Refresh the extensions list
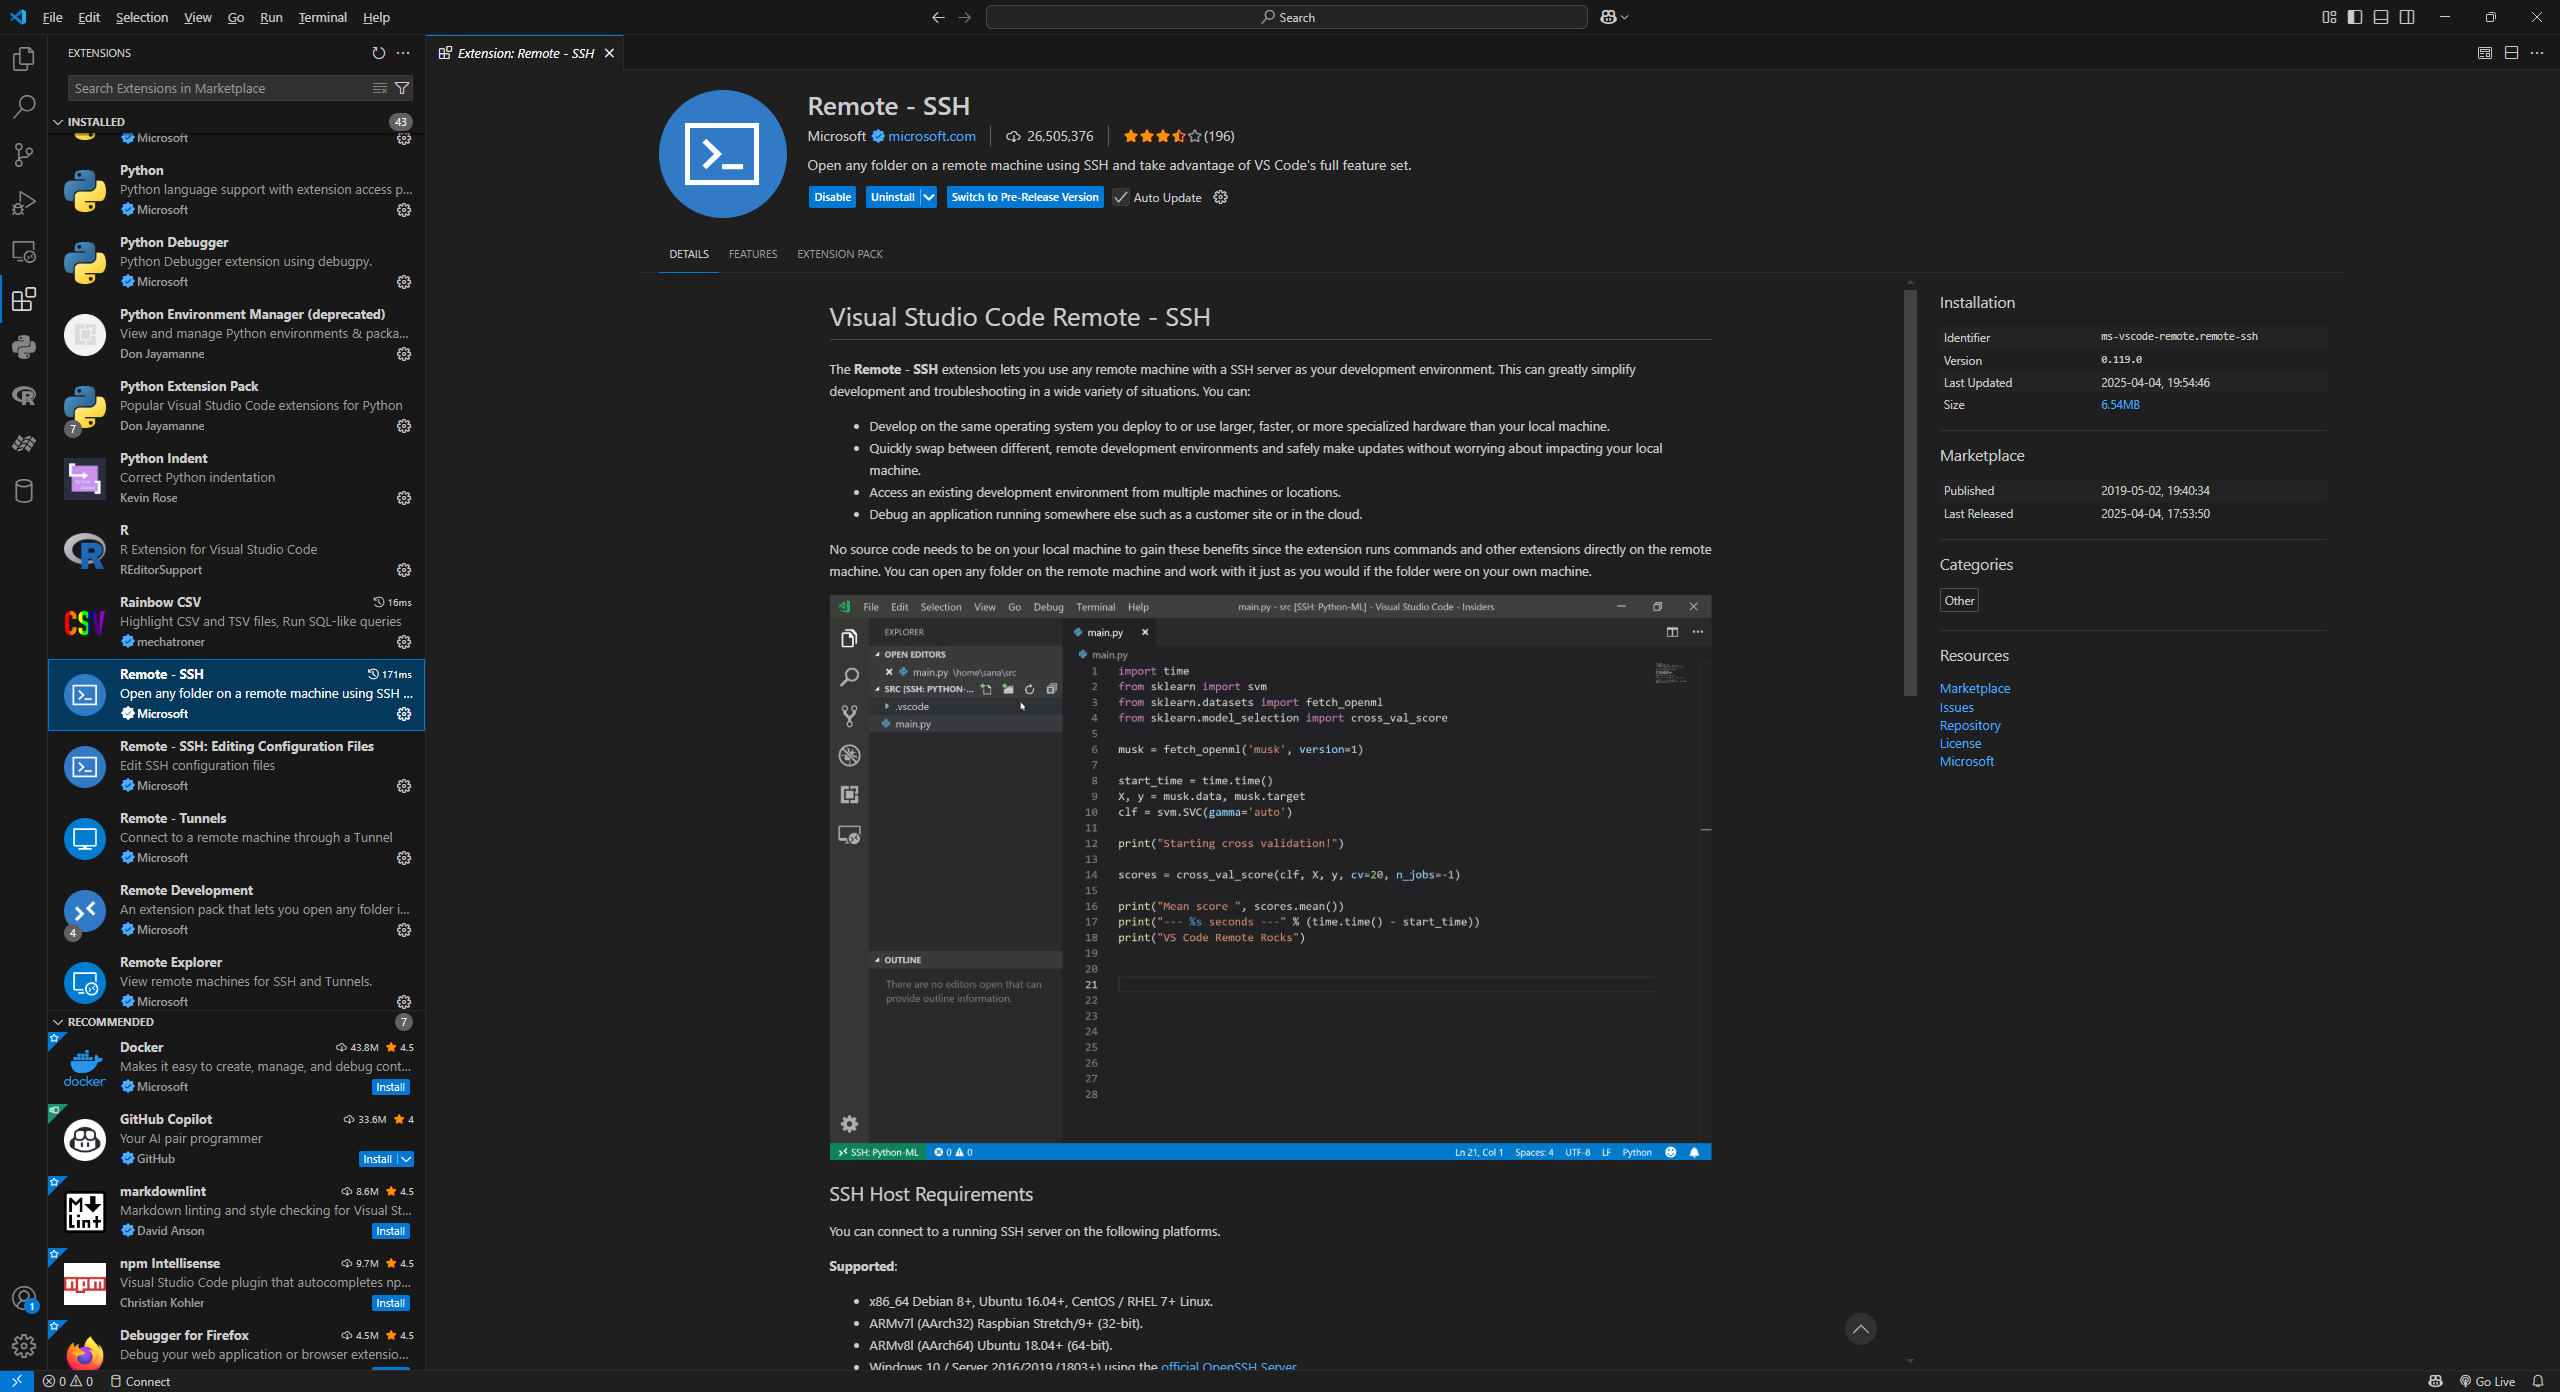 (x=378, y=53)
